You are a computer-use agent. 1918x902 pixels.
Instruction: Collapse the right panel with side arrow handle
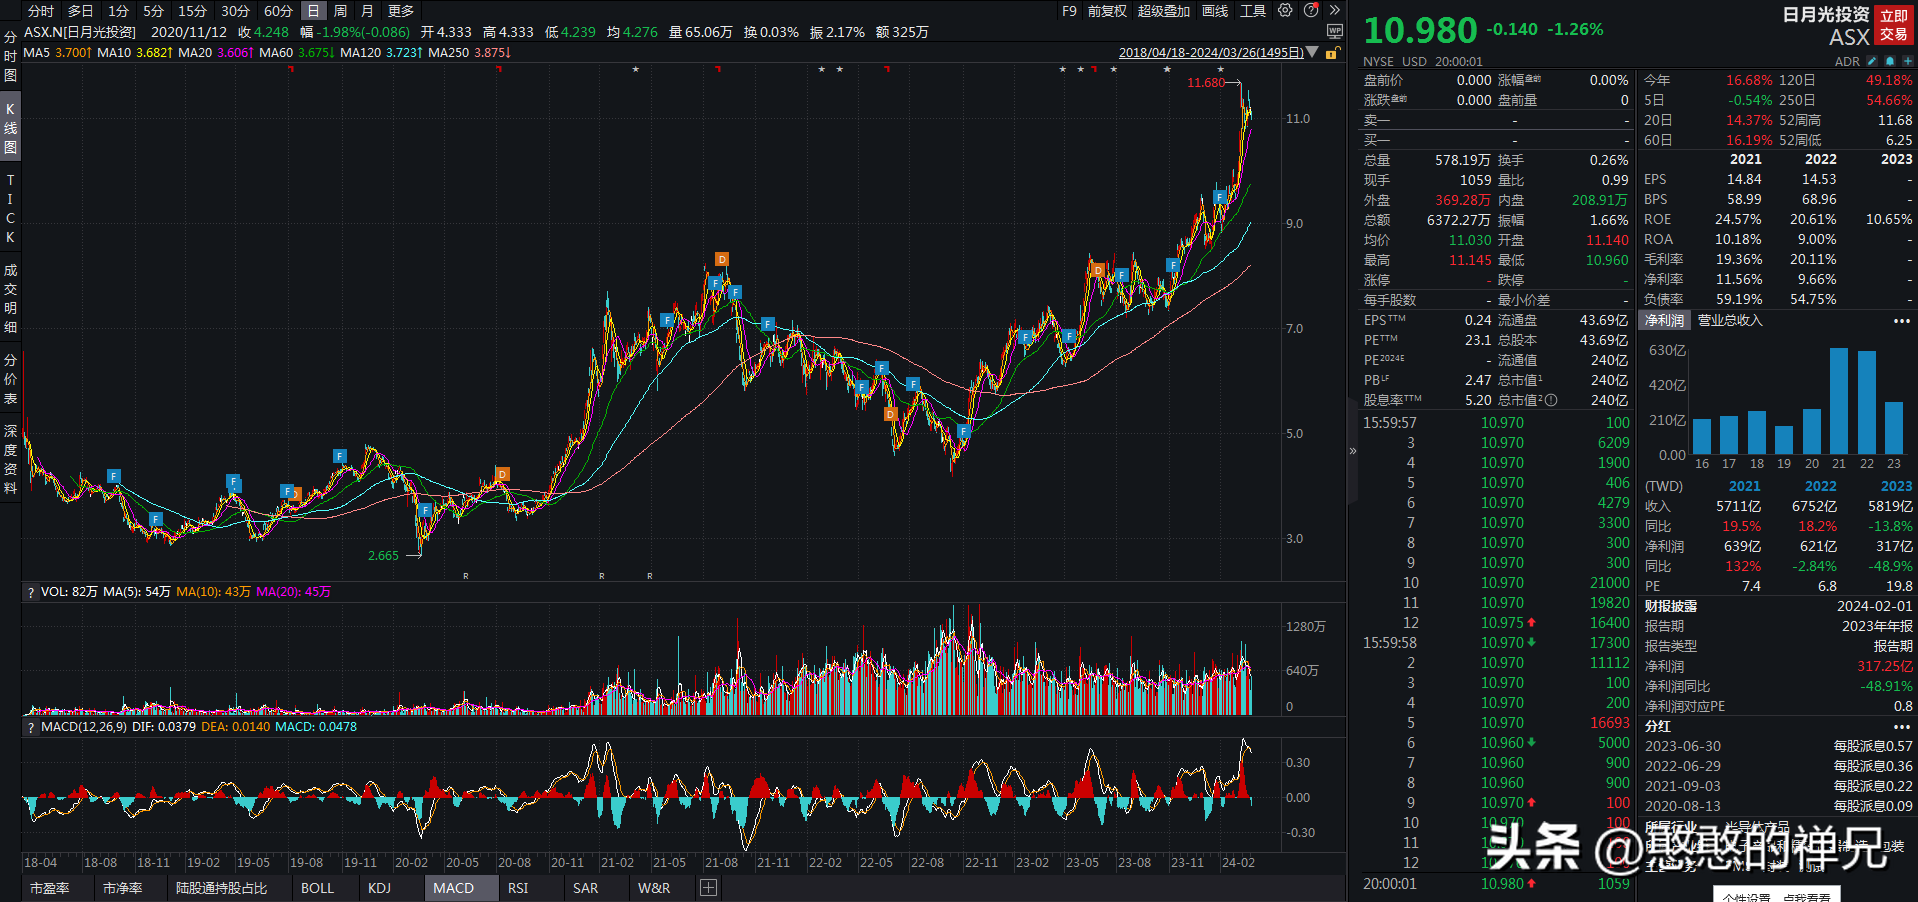click(x=1353, y=451)
